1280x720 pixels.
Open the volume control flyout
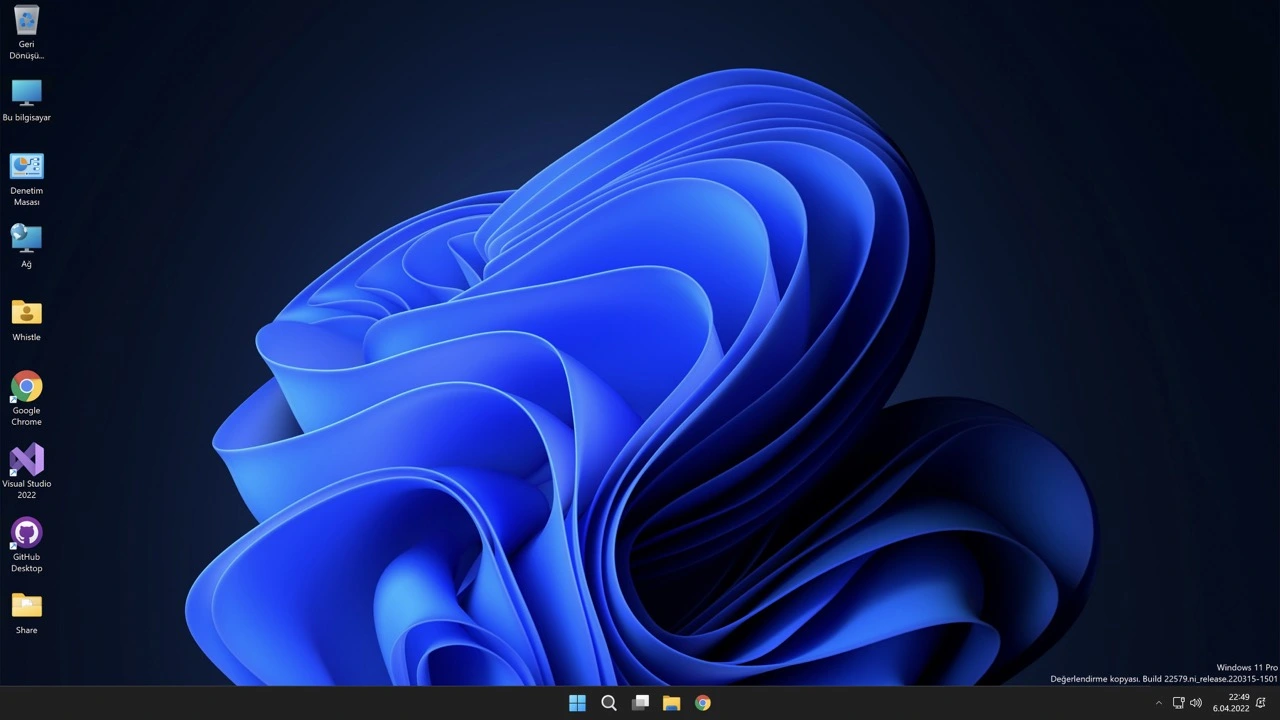tap(1196, 703)
